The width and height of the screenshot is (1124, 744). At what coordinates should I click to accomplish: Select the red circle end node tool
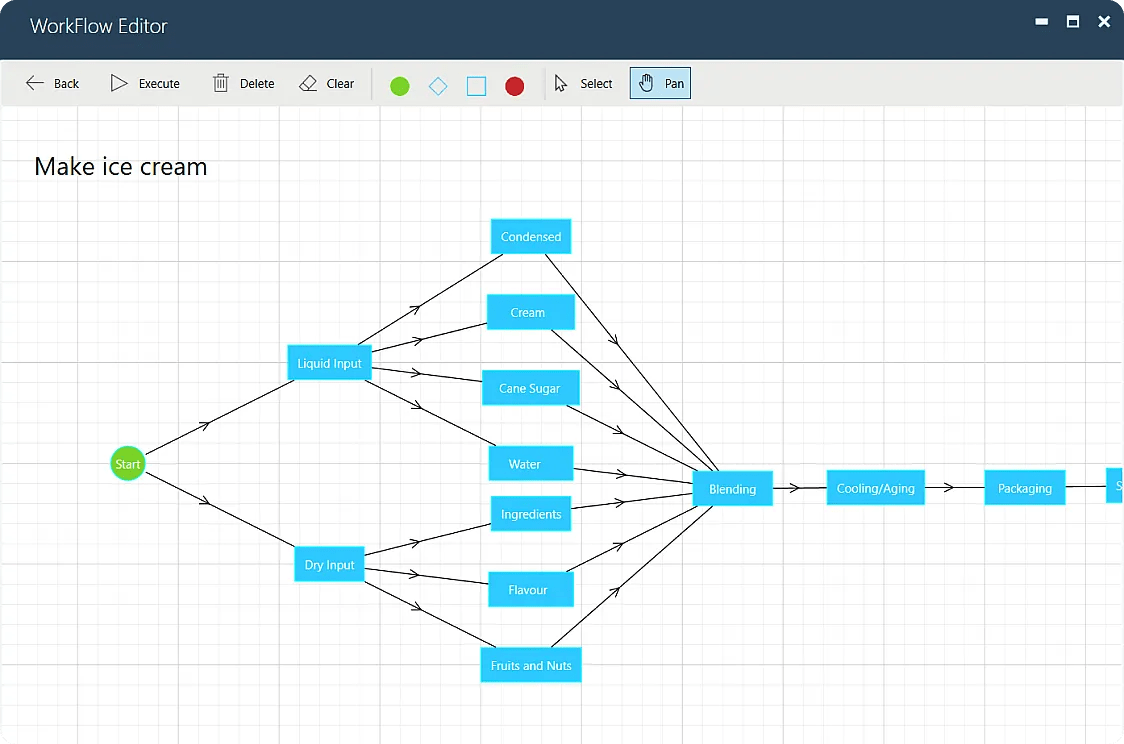(x=514, y=86)
